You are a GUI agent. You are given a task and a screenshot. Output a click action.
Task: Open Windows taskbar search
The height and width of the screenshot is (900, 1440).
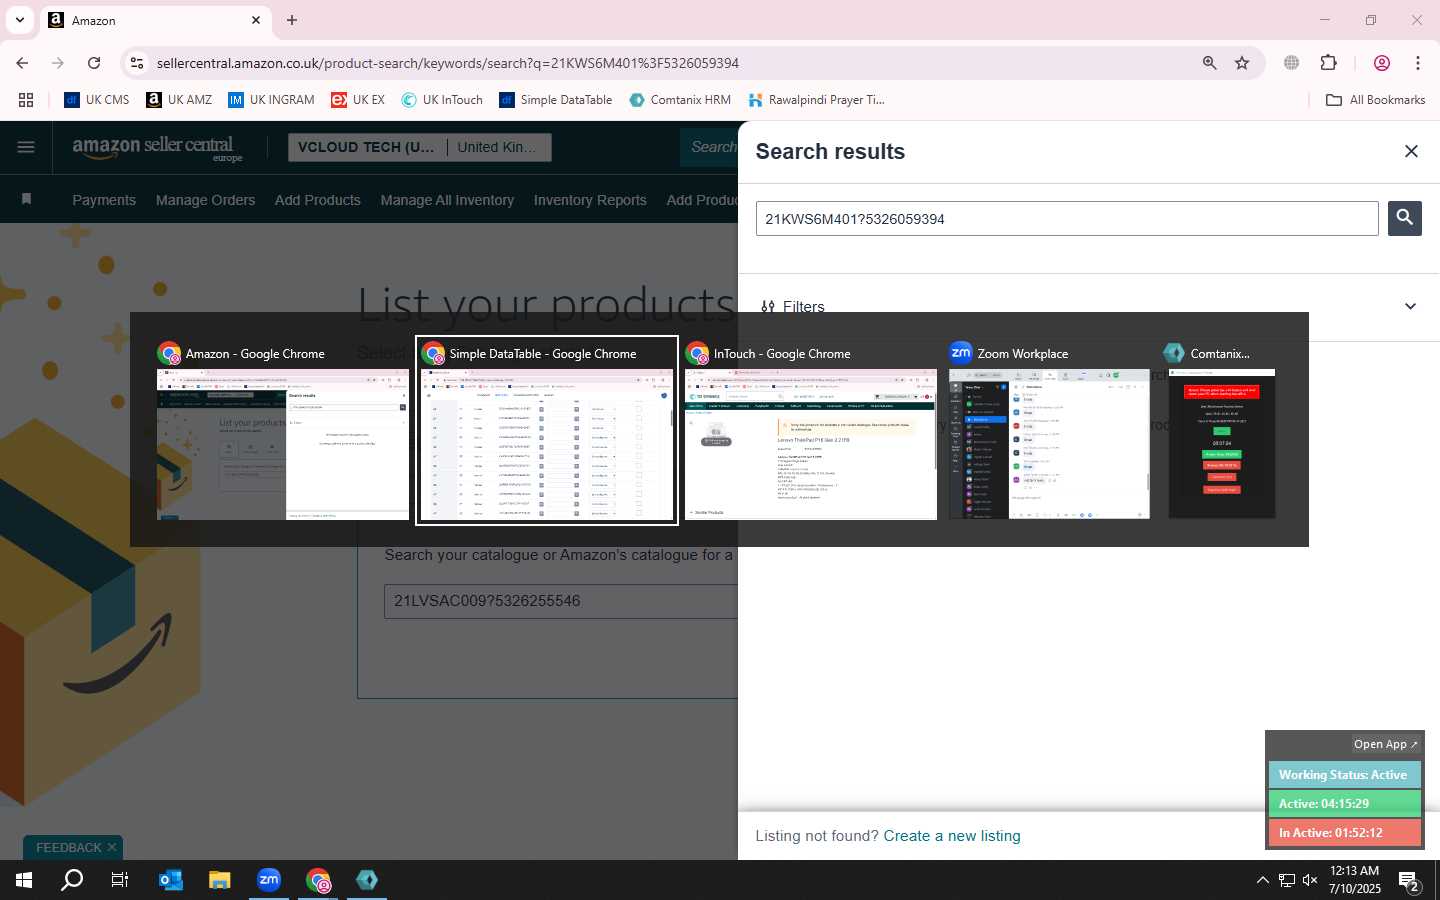click(72, 880)
